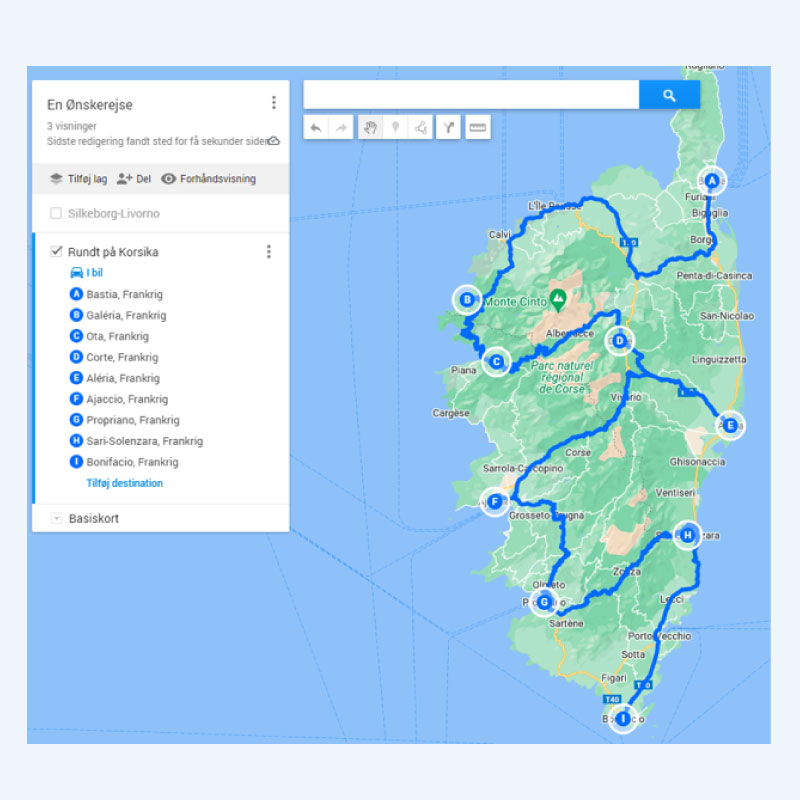
Task: Click the green Monte Cinto mountain pin
Action: click(x=558, y=300)
